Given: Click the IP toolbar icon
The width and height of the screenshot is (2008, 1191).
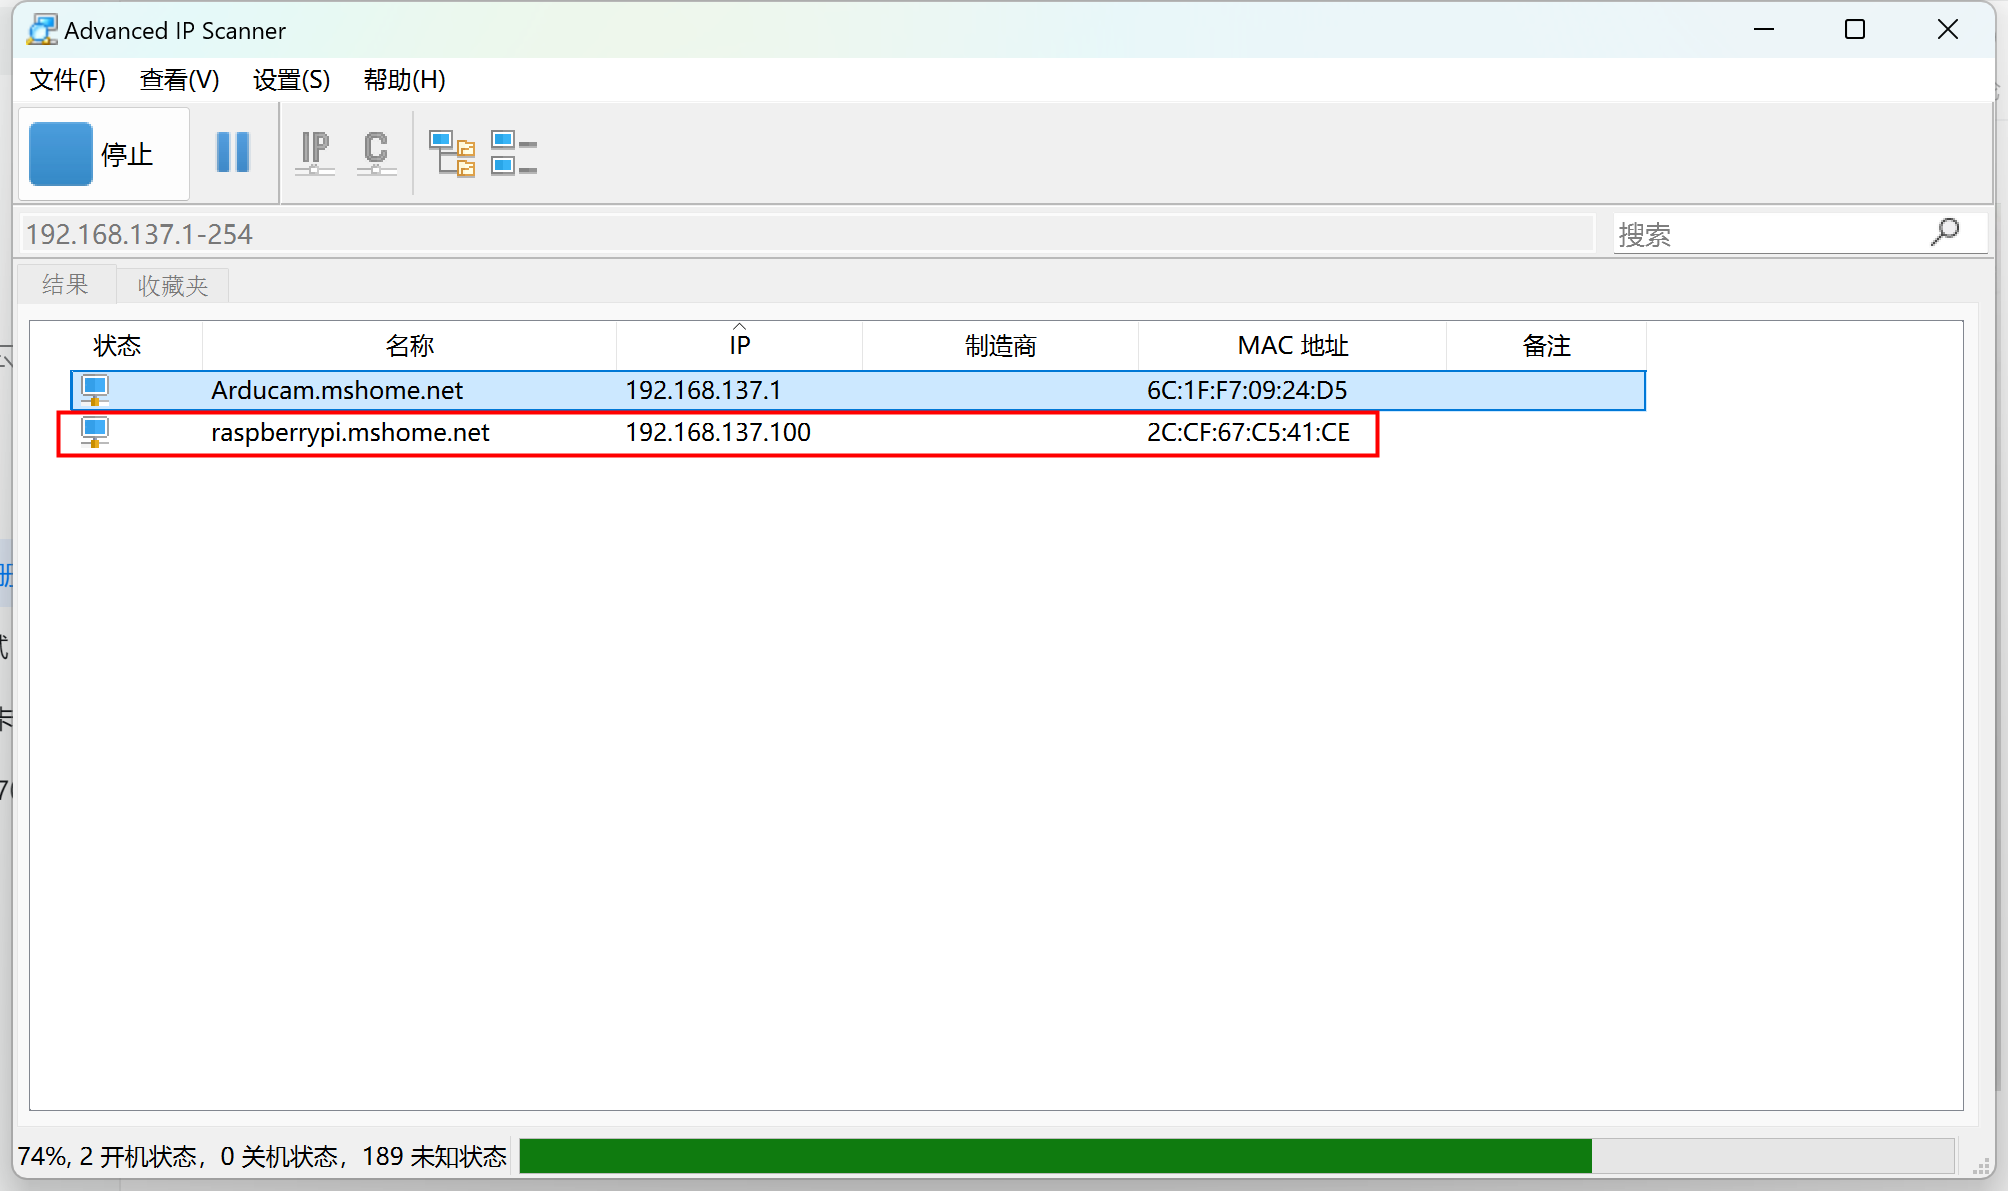Looking at the screenshot, I should tap(315, 153).
